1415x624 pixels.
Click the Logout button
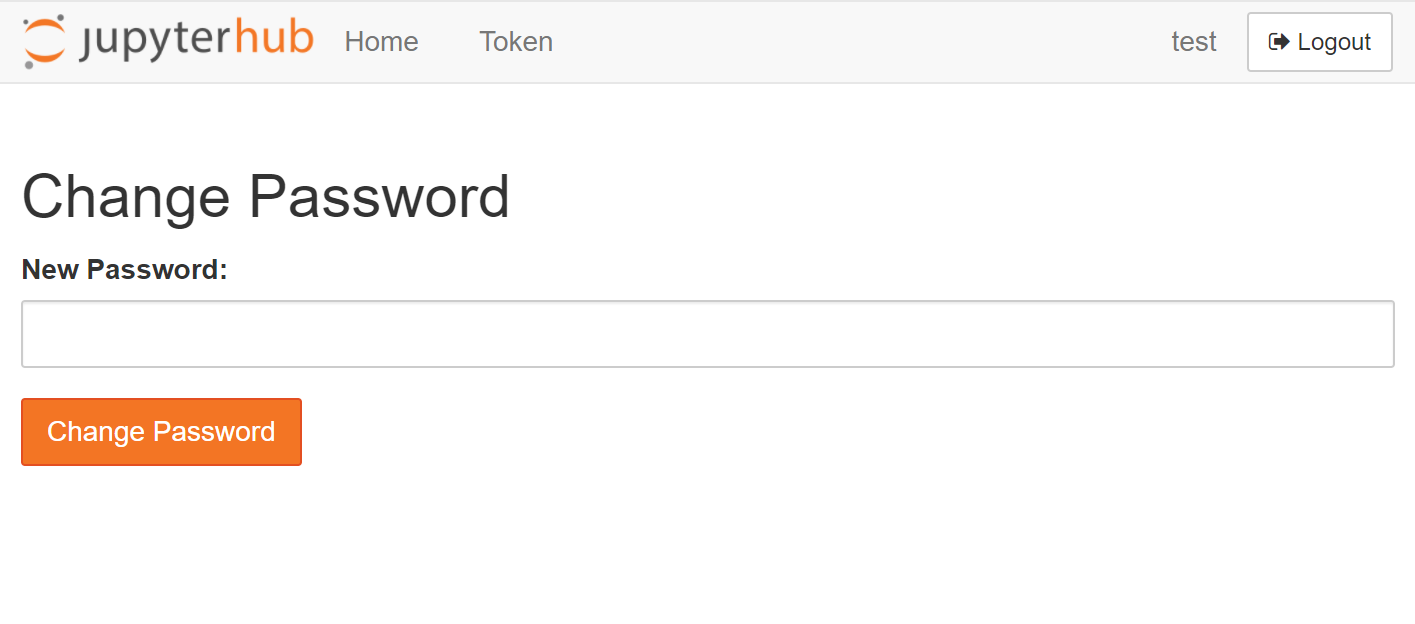pos(1320,42)
